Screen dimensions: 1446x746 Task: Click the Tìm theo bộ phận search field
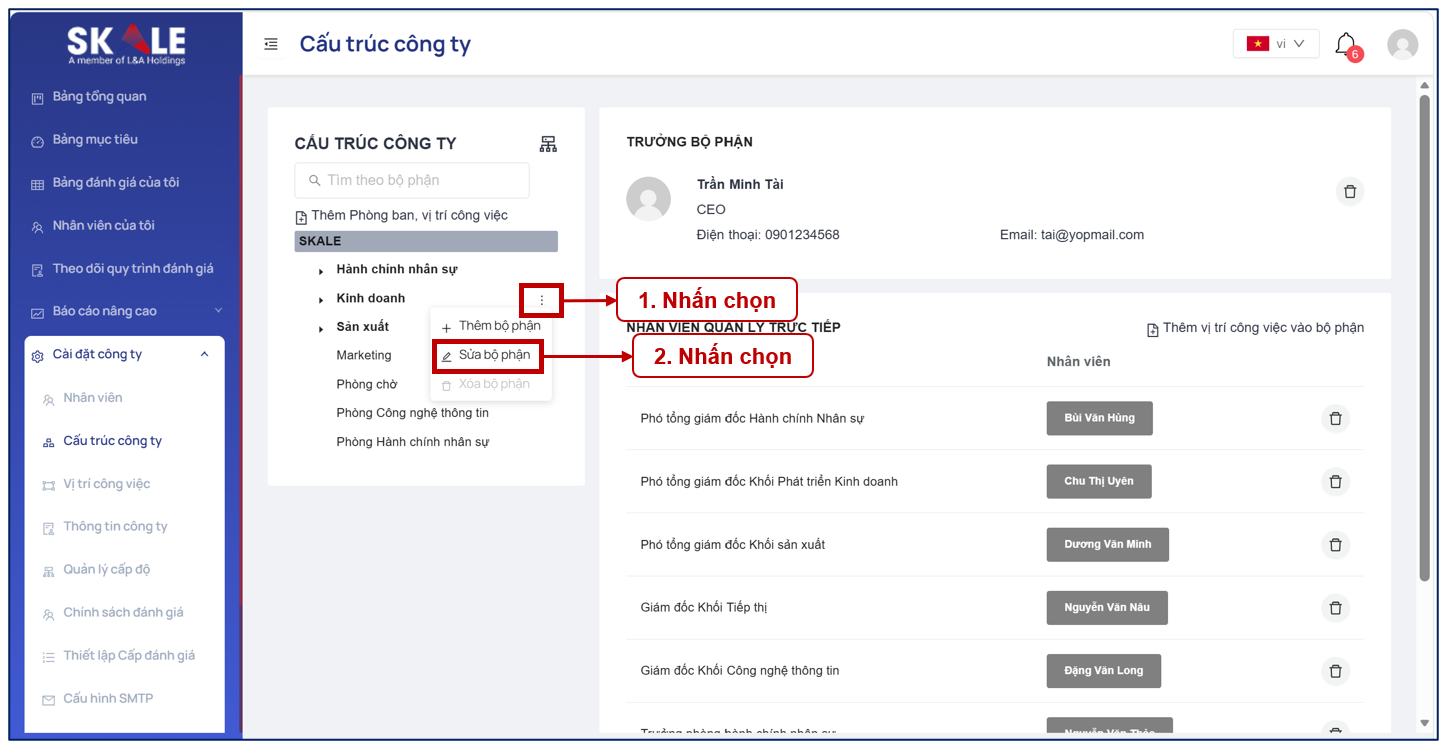click(x=412, y=180)
